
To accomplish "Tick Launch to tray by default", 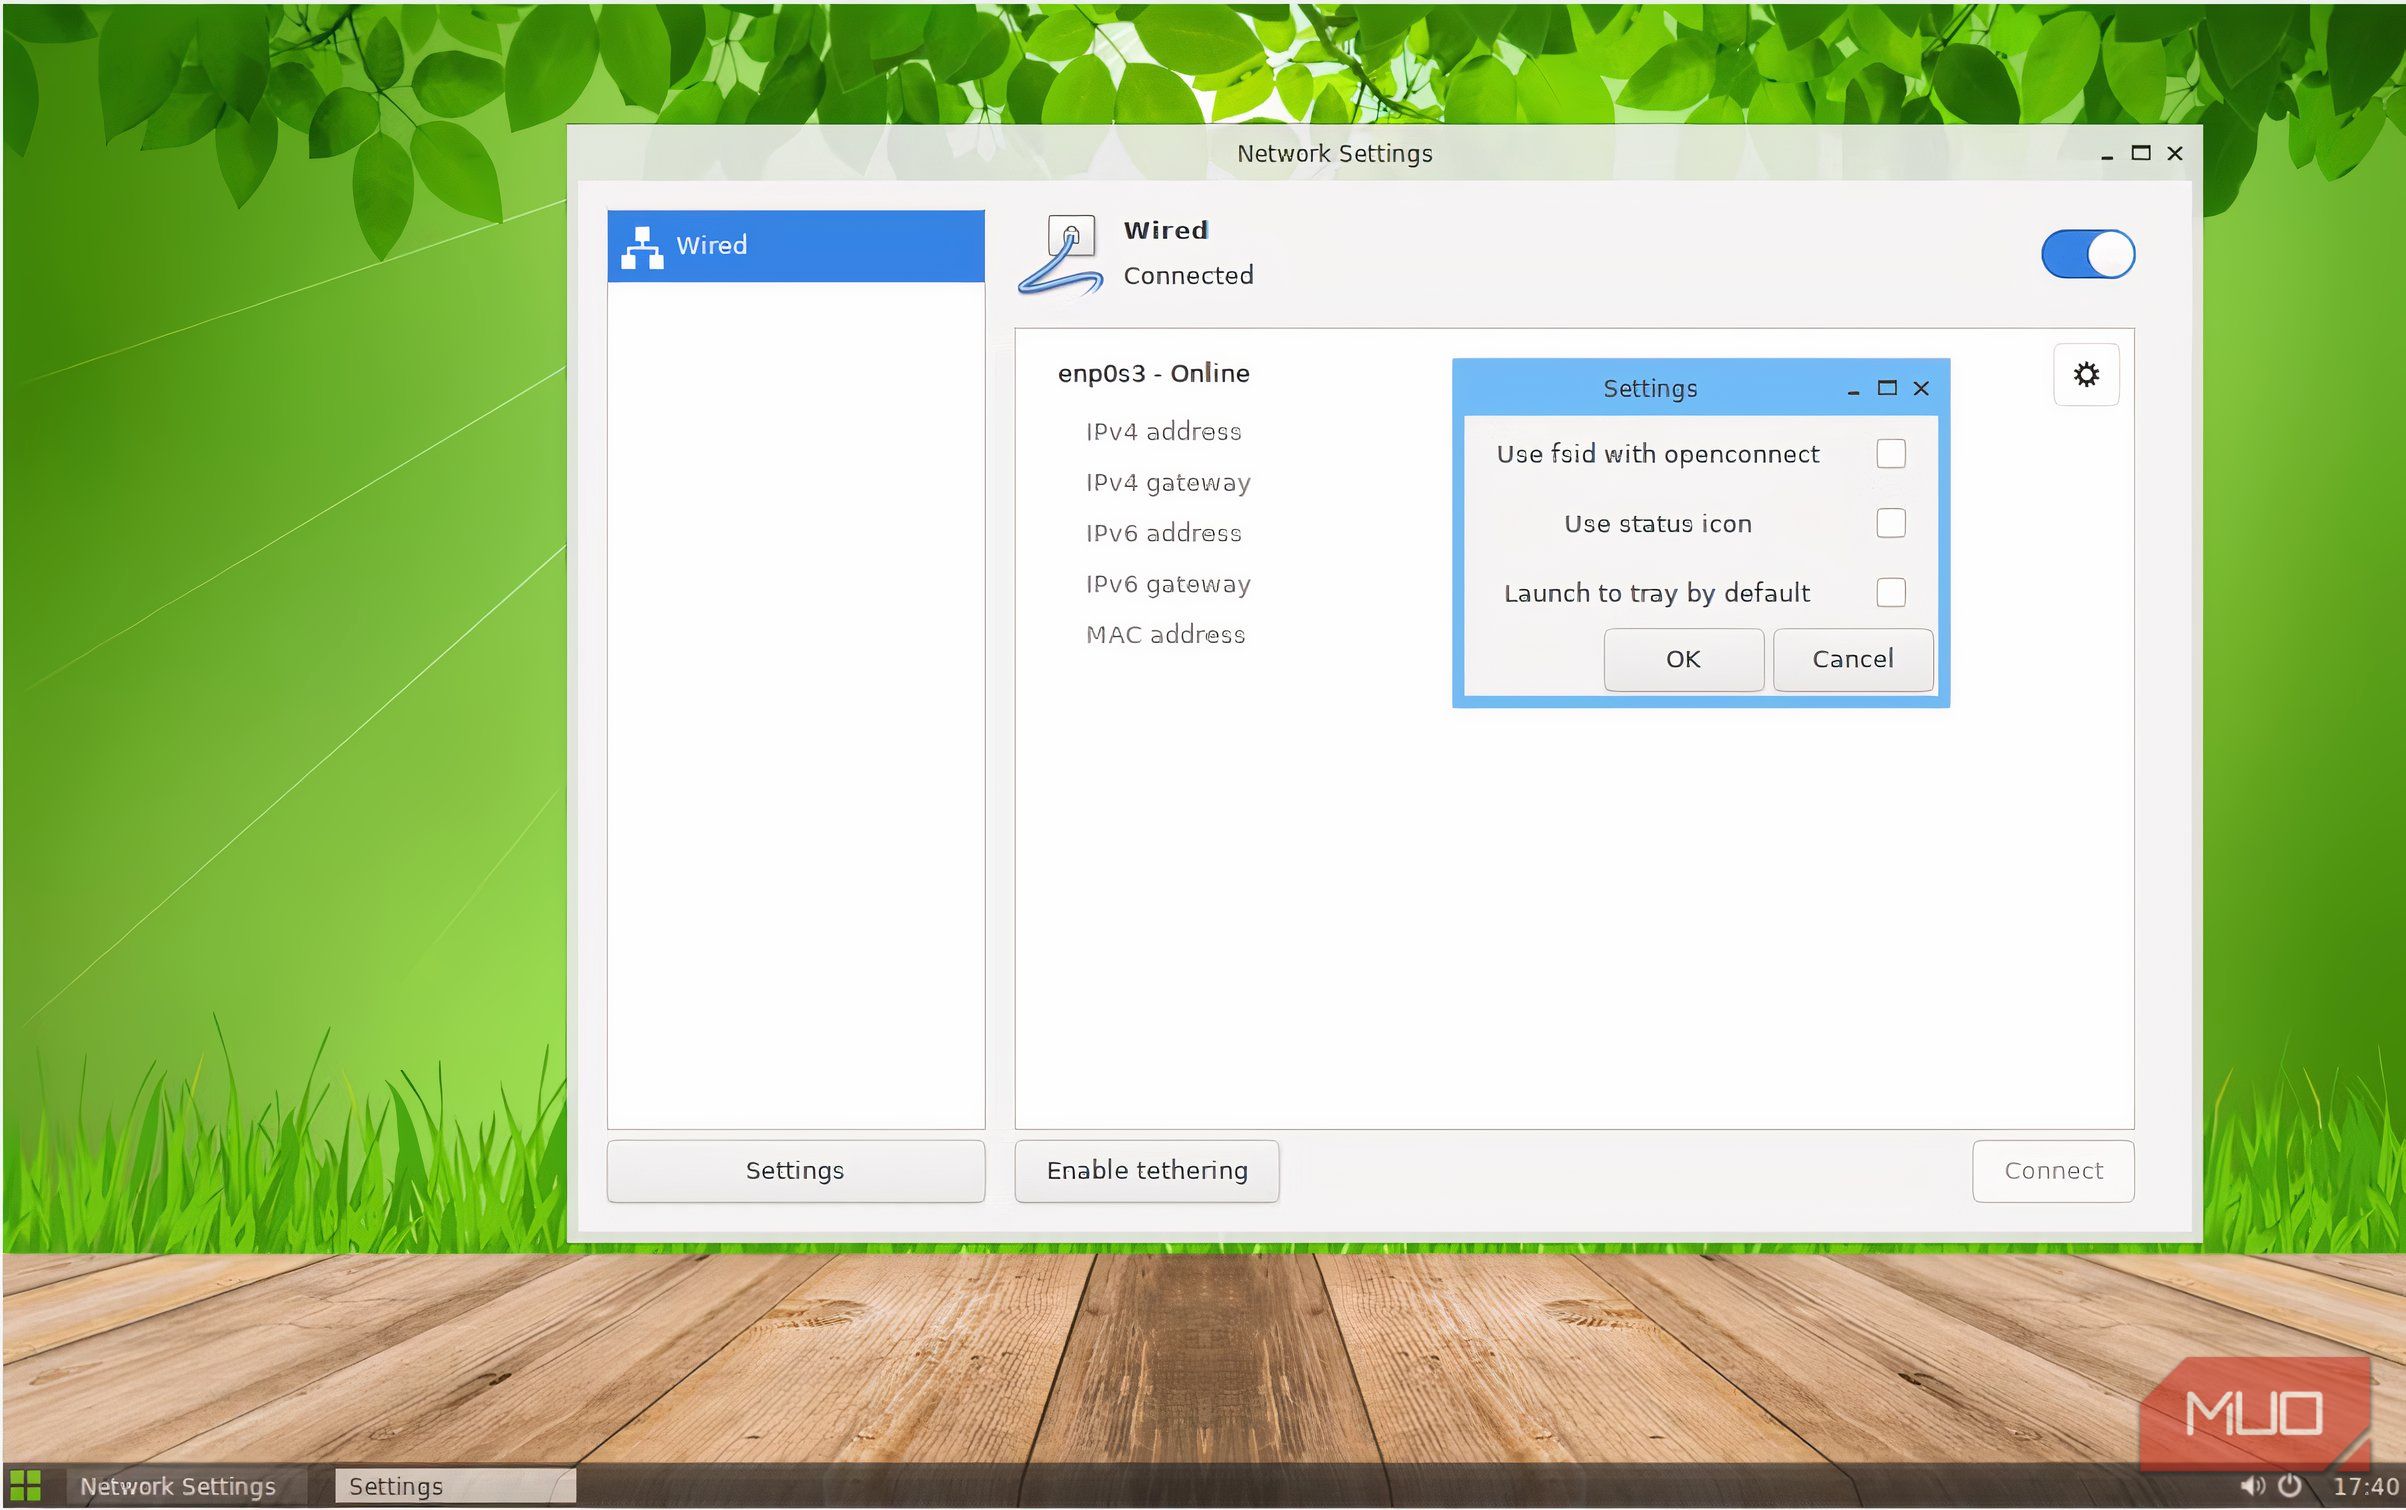I will pyautogui.click(x=1890, y=592).
